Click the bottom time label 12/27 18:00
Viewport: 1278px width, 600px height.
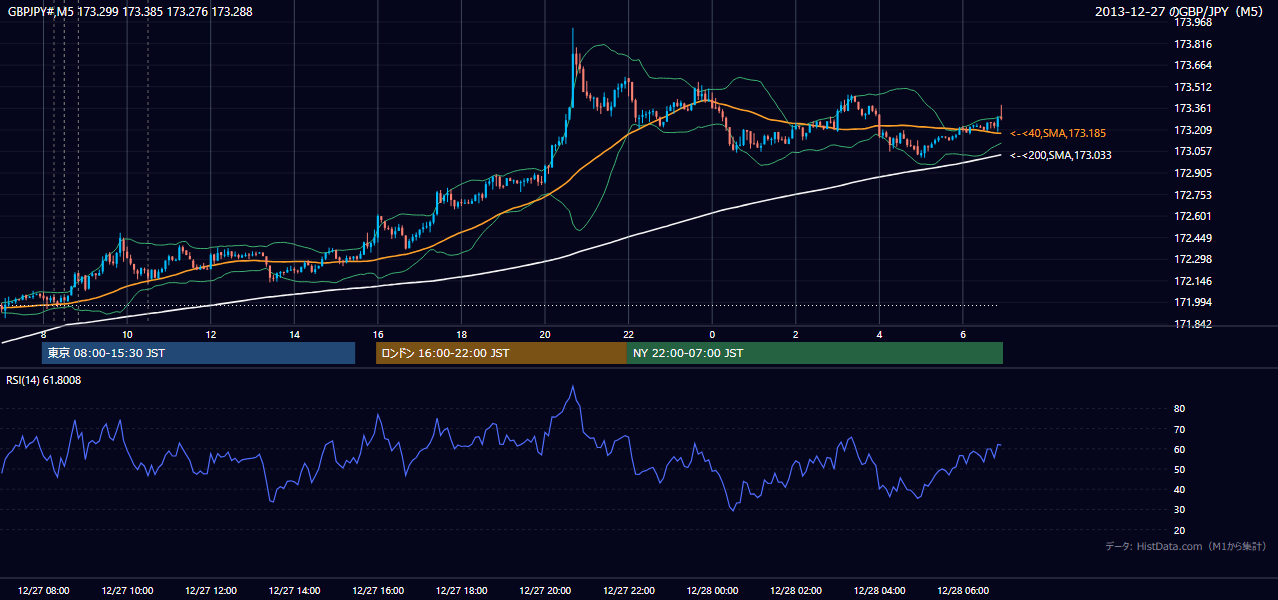click(x=461, y=591)
